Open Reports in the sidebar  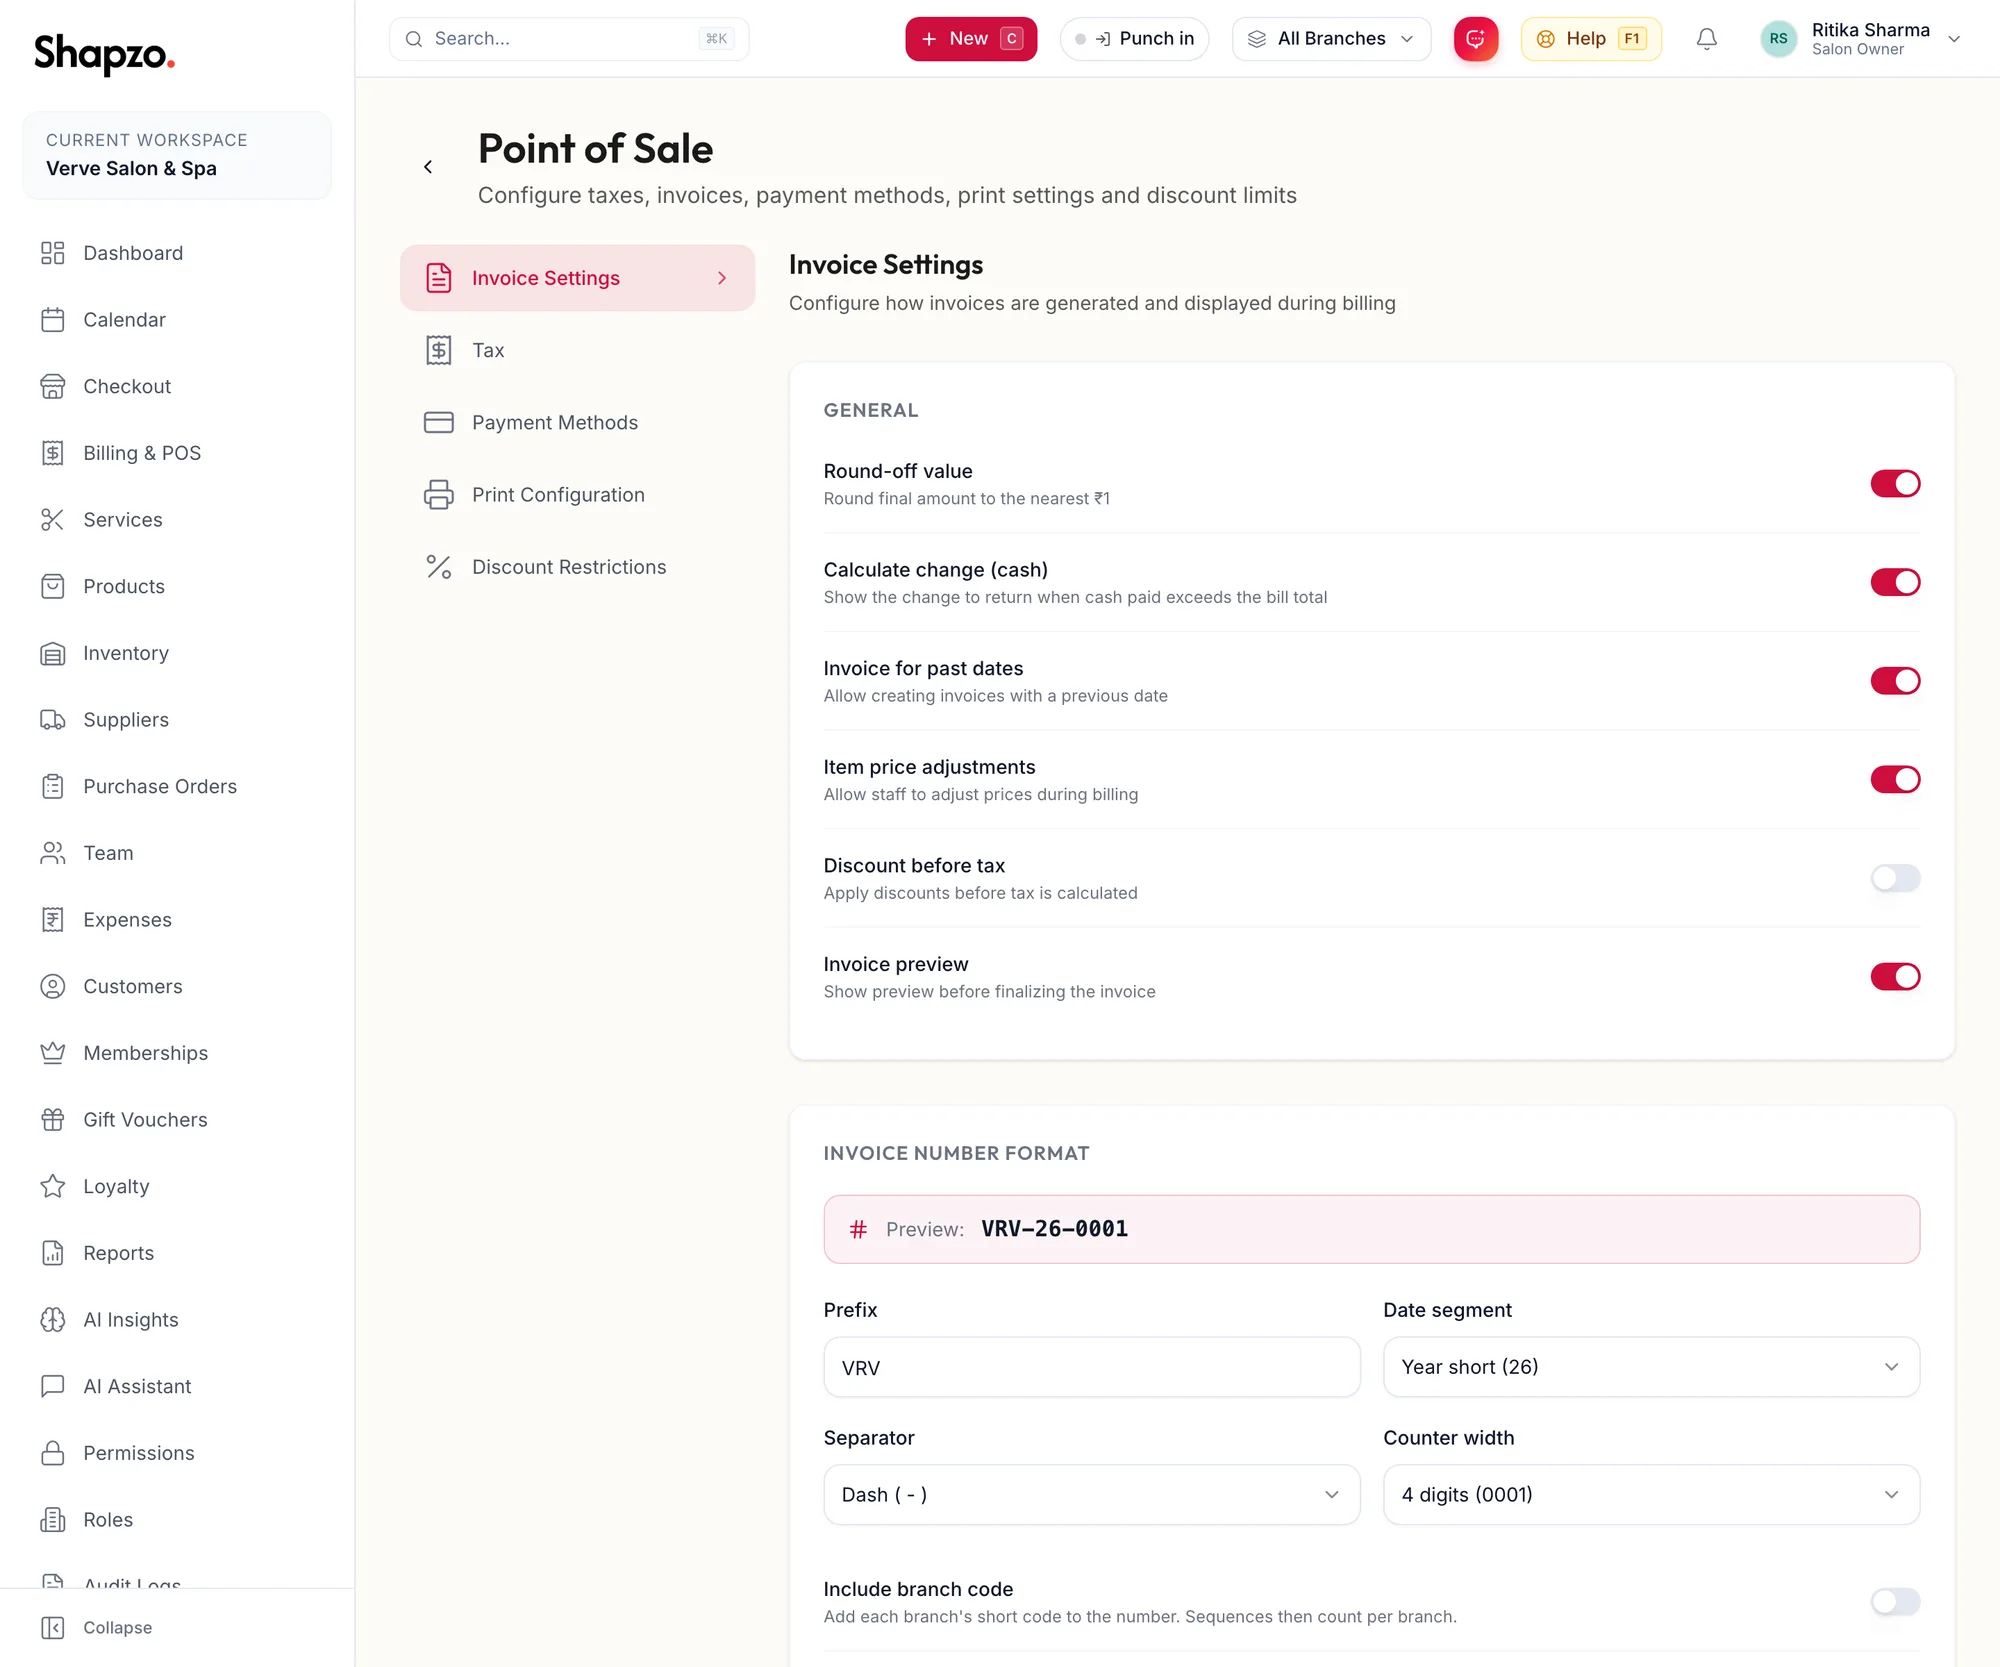click(x=177, y=1253)
